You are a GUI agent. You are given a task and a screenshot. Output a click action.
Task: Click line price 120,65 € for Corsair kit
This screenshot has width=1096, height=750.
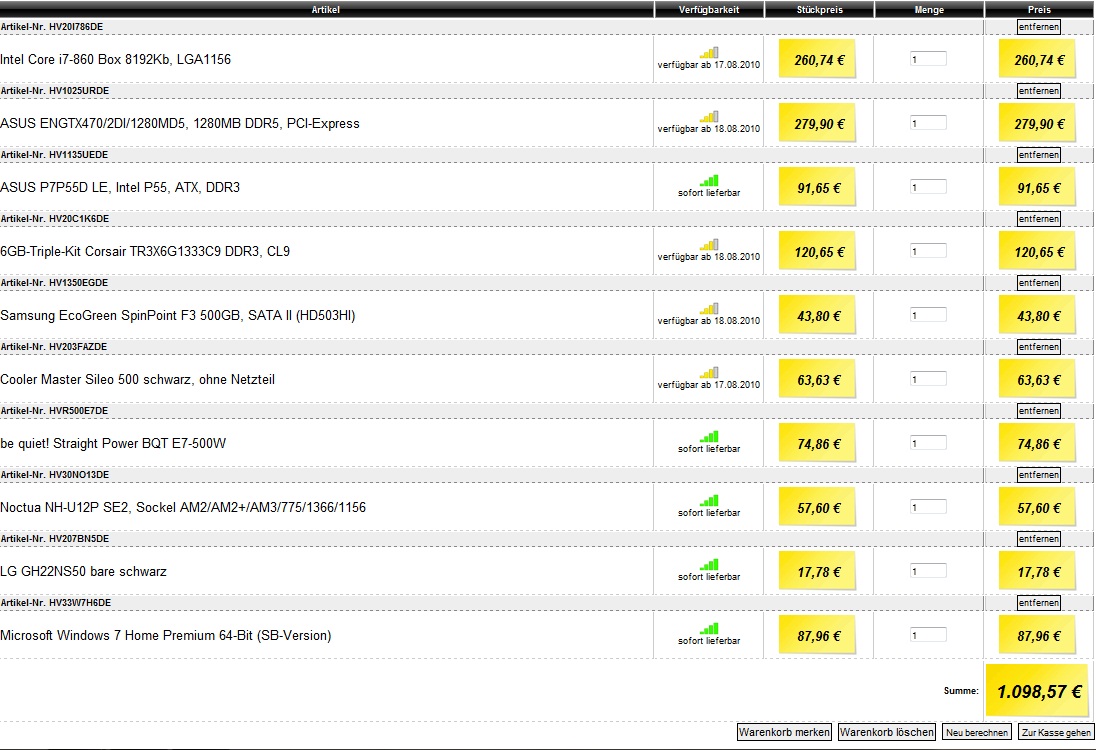[x=1038, y=252]
